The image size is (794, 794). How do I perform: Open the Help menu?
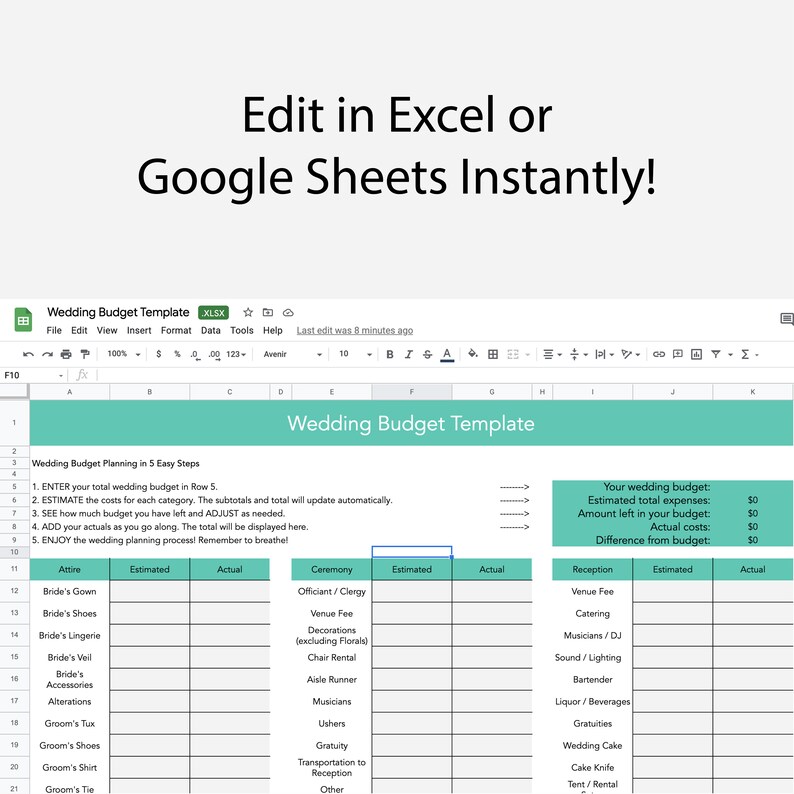[x=272, y=331]
